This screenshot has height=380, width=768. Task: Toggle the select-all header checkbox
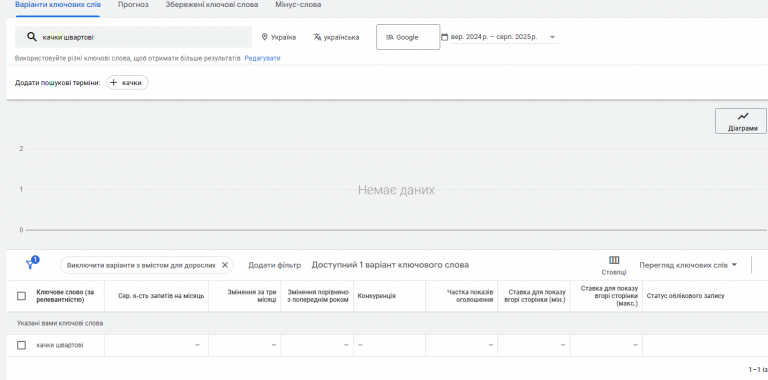(x=22, y=296)
